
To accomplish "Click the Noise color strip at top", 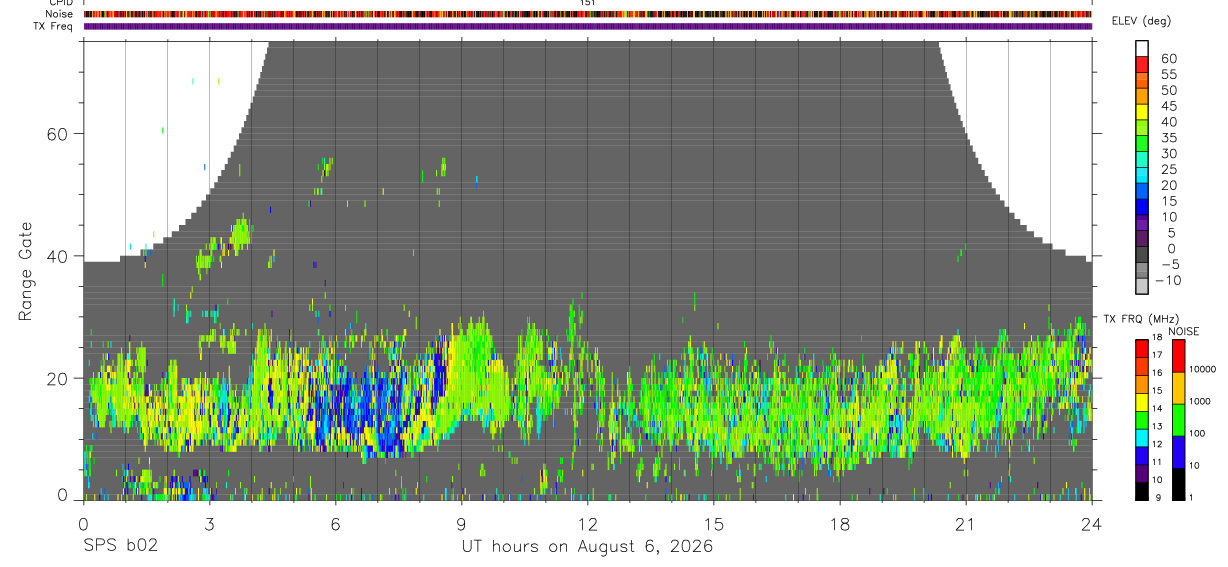I will tap(588, 14).
